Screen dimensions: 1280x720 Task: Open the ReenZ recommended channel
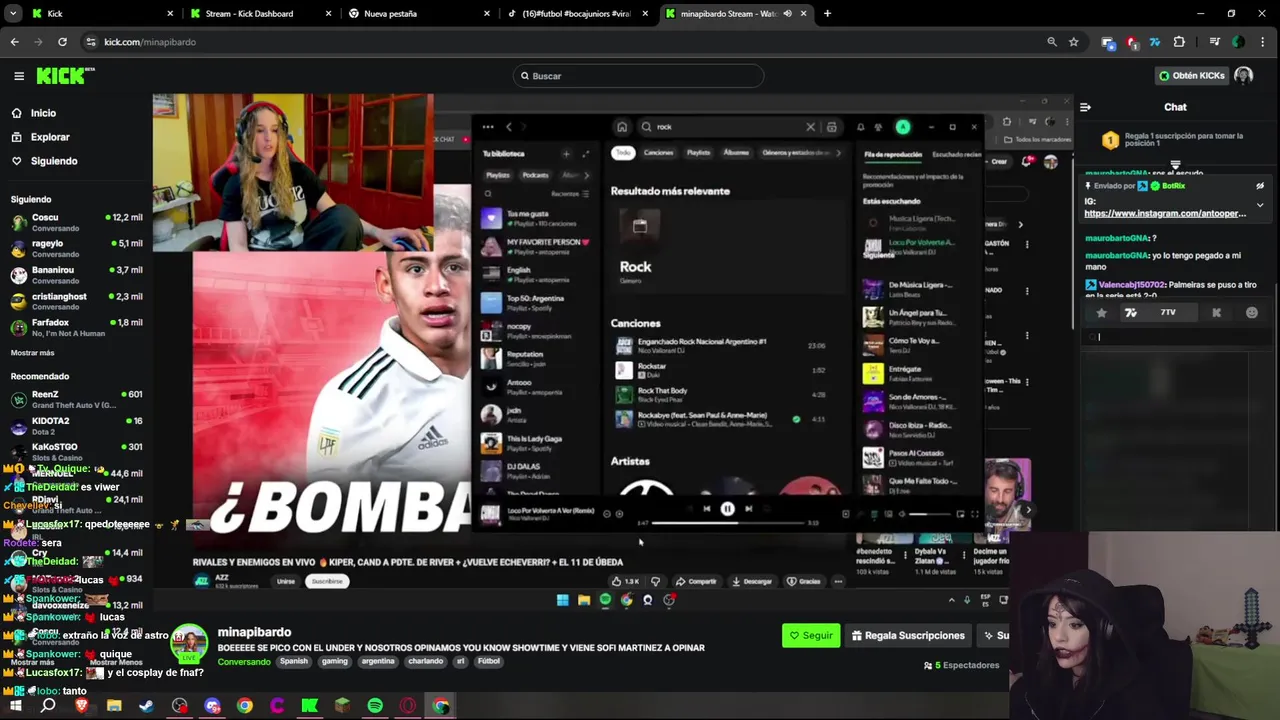point(76,400)
